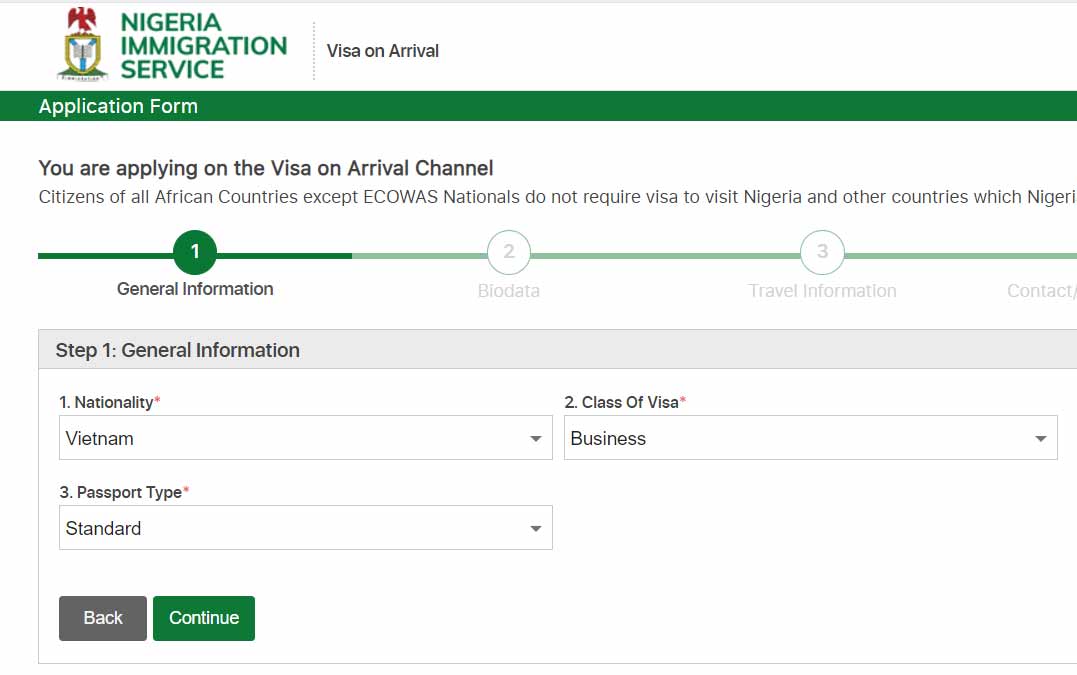Select the Vietnam value in Nationality field

tap(98, 438)
